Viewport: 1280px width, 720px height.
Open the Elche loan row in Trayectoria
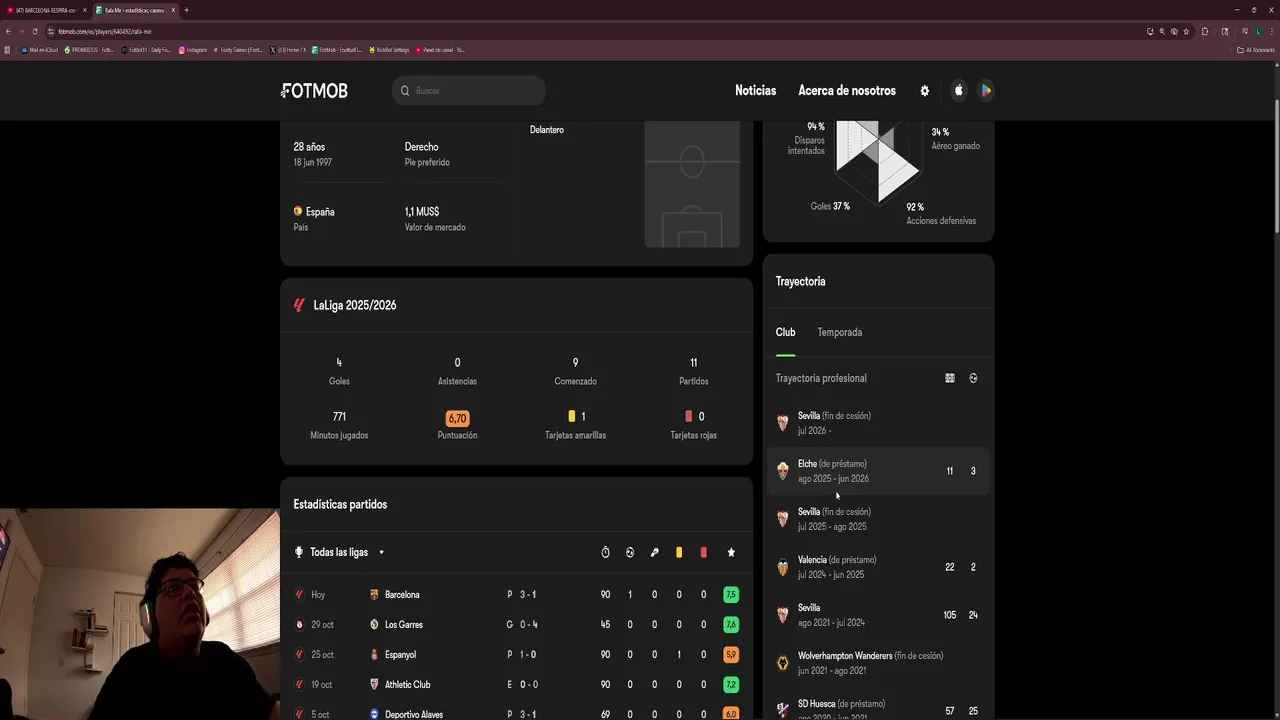point(878,471)
